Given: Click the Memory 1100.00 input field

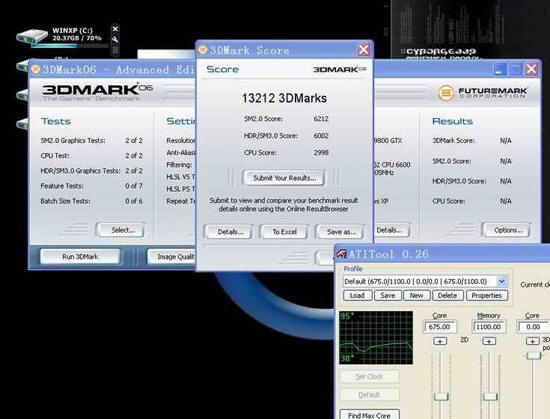Looking at the screenshot, I should click(489, 327).
